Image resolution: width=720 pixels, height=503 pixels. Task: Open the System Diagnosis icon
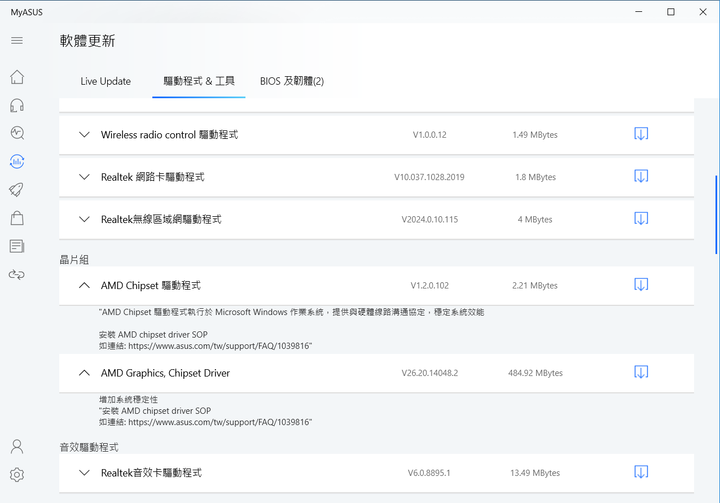click(x=17, y=133)
